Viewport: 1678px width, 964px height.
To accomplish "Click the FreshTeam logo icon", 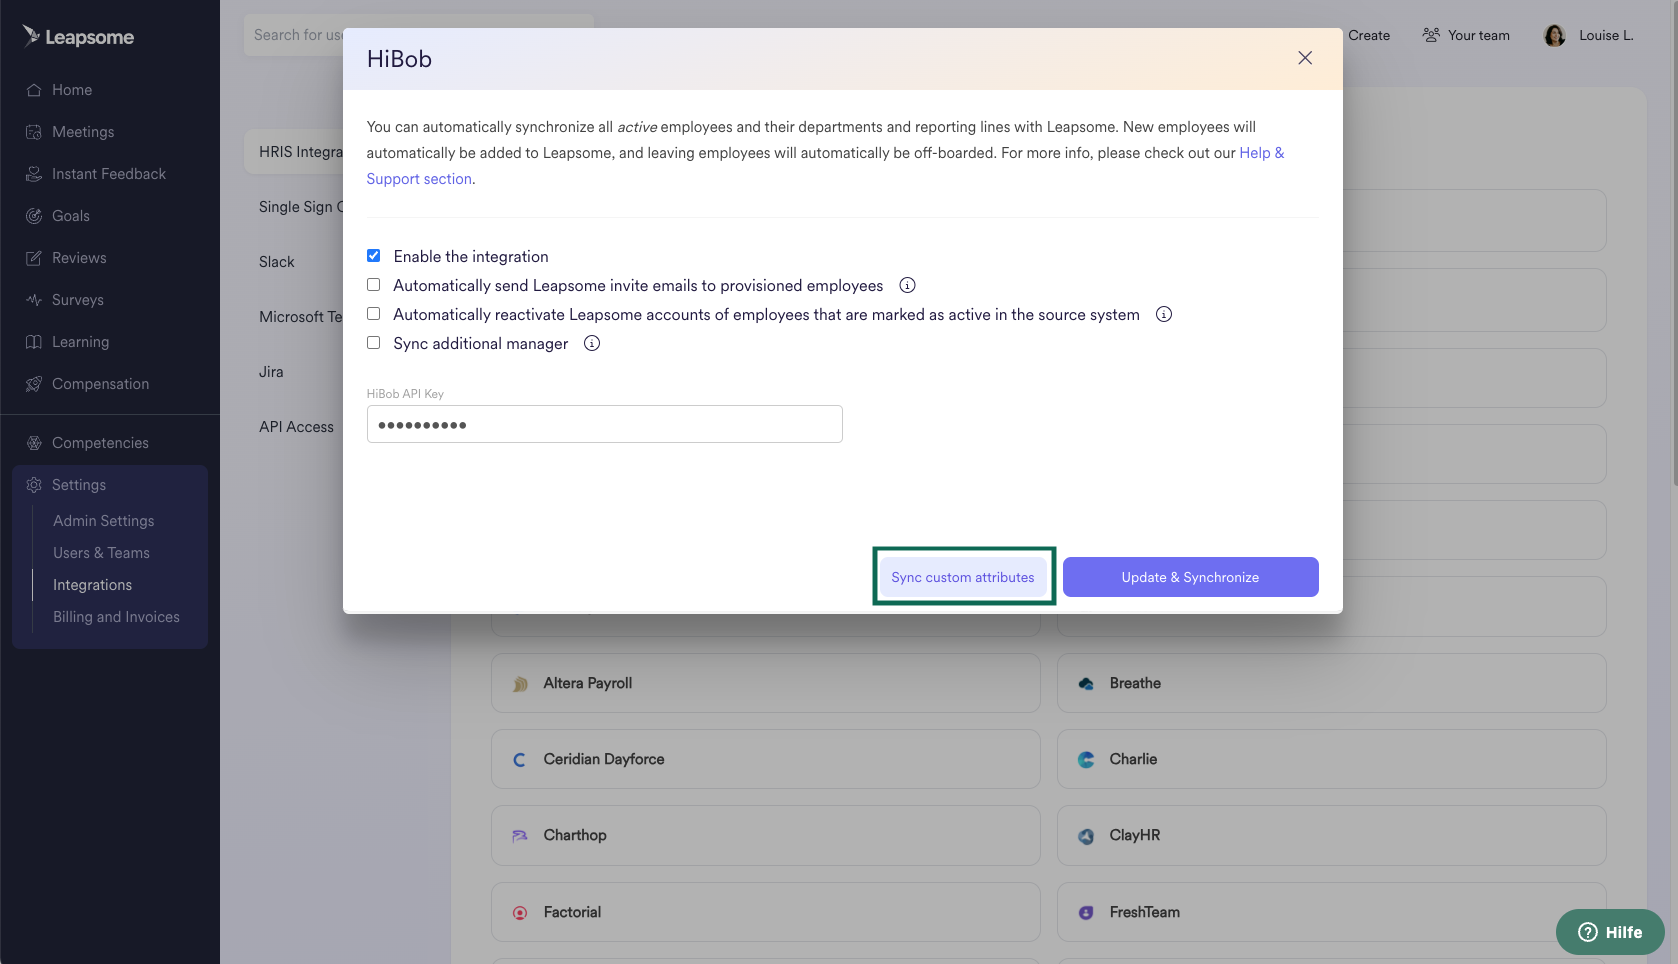I will tap(1086, 913).
